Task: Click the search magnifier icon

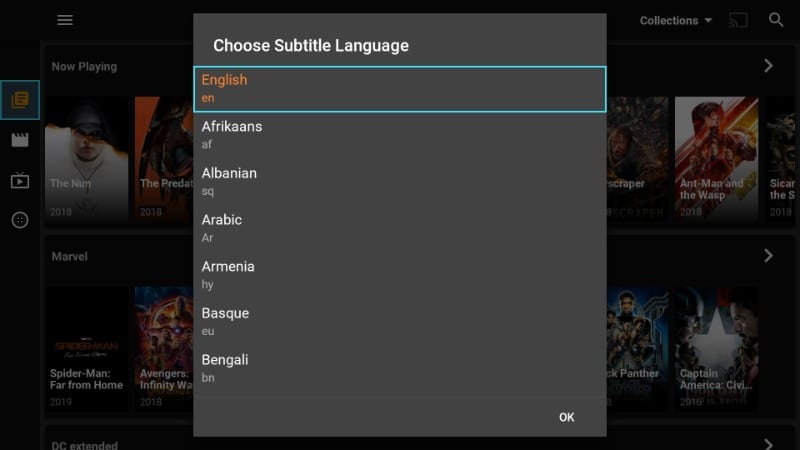Action: pyautogui.click(x=776, y=20)
